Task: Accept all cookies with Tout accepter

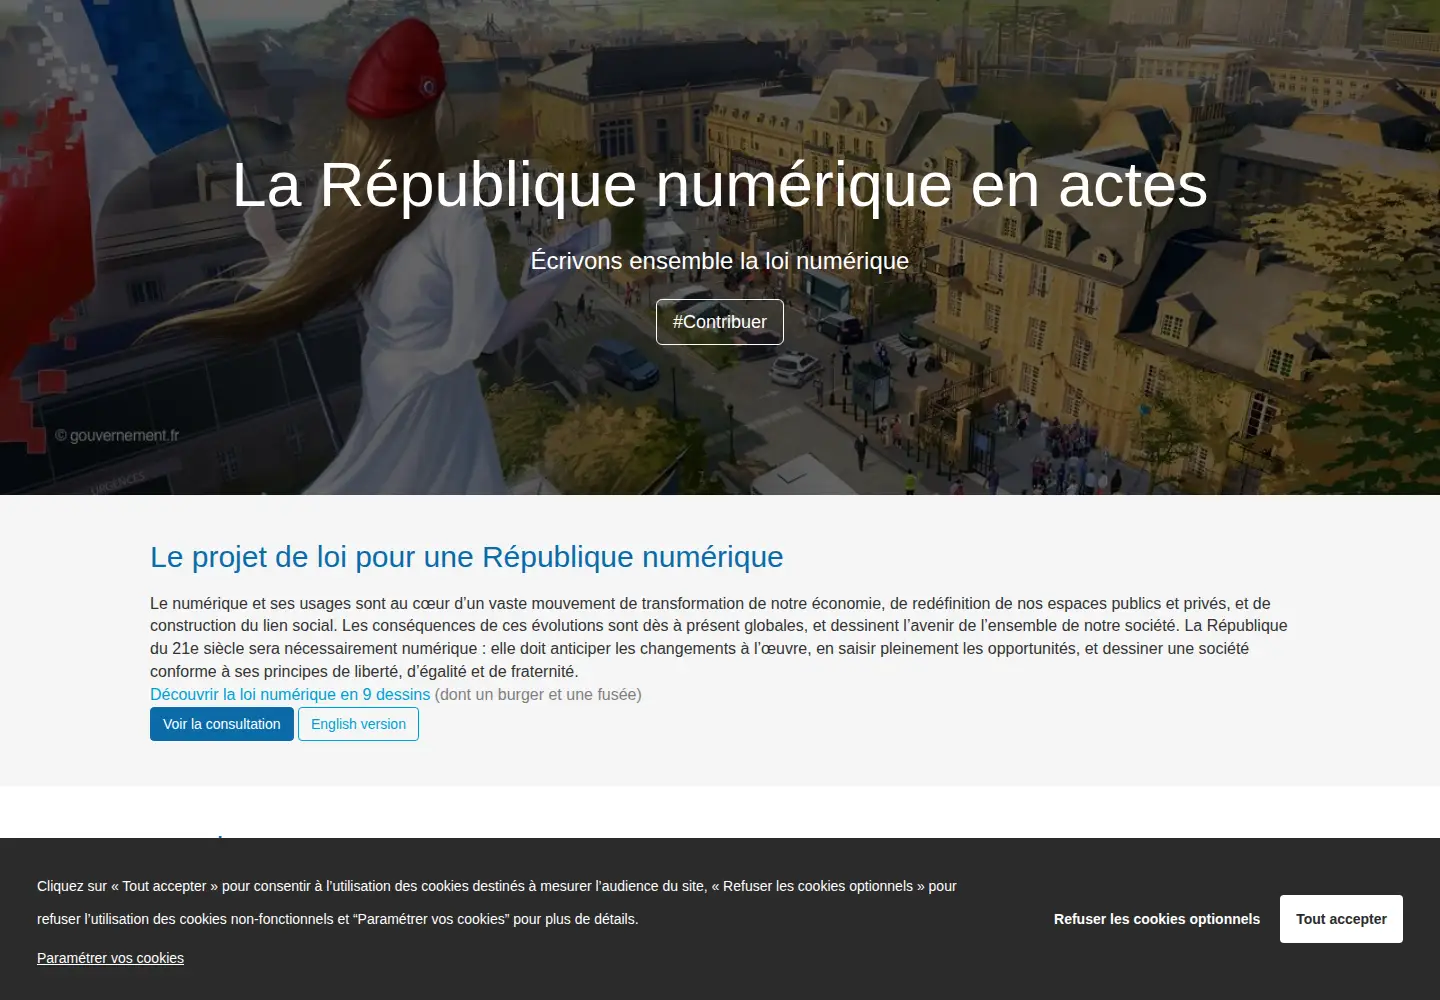Action: (x=1341, y=919)
